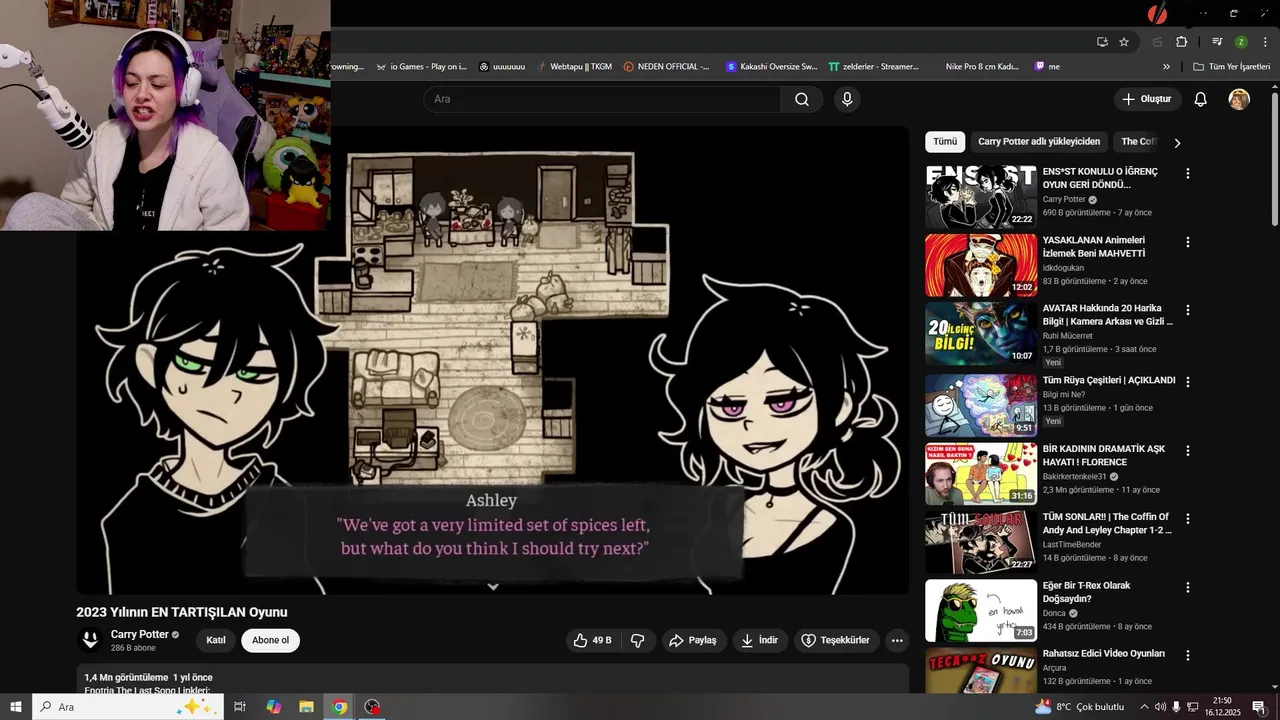Click the Katıl join button

216,640
